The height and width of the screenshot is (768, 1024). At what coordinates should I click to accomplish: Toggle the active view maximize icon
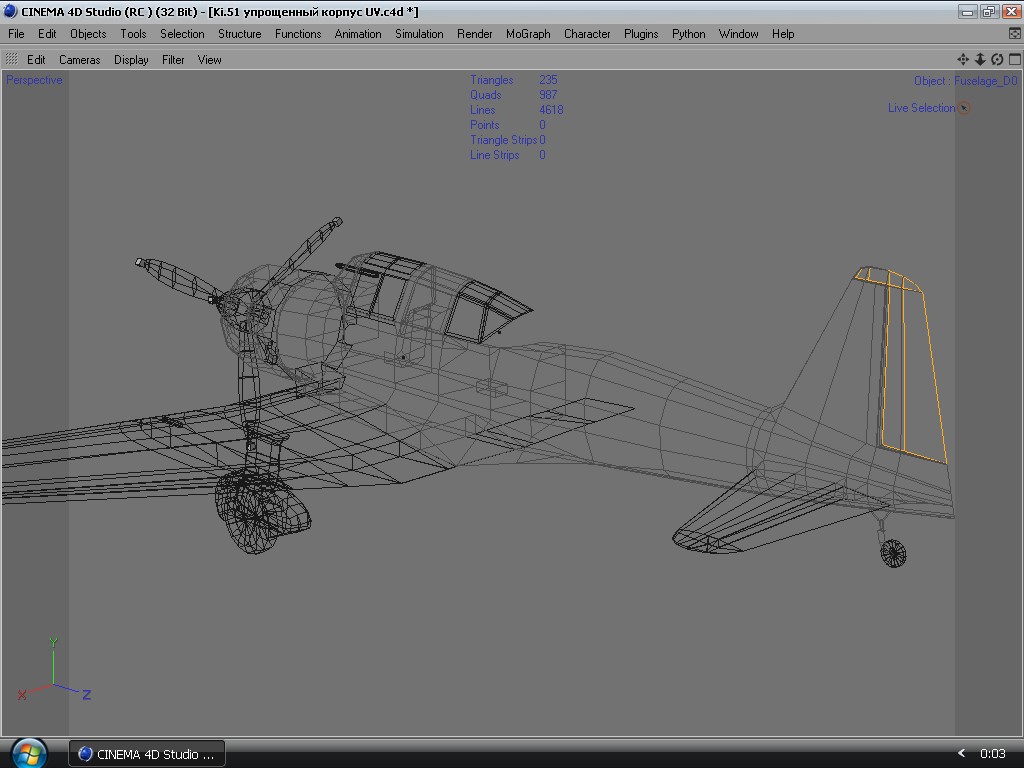[1014, 60]
